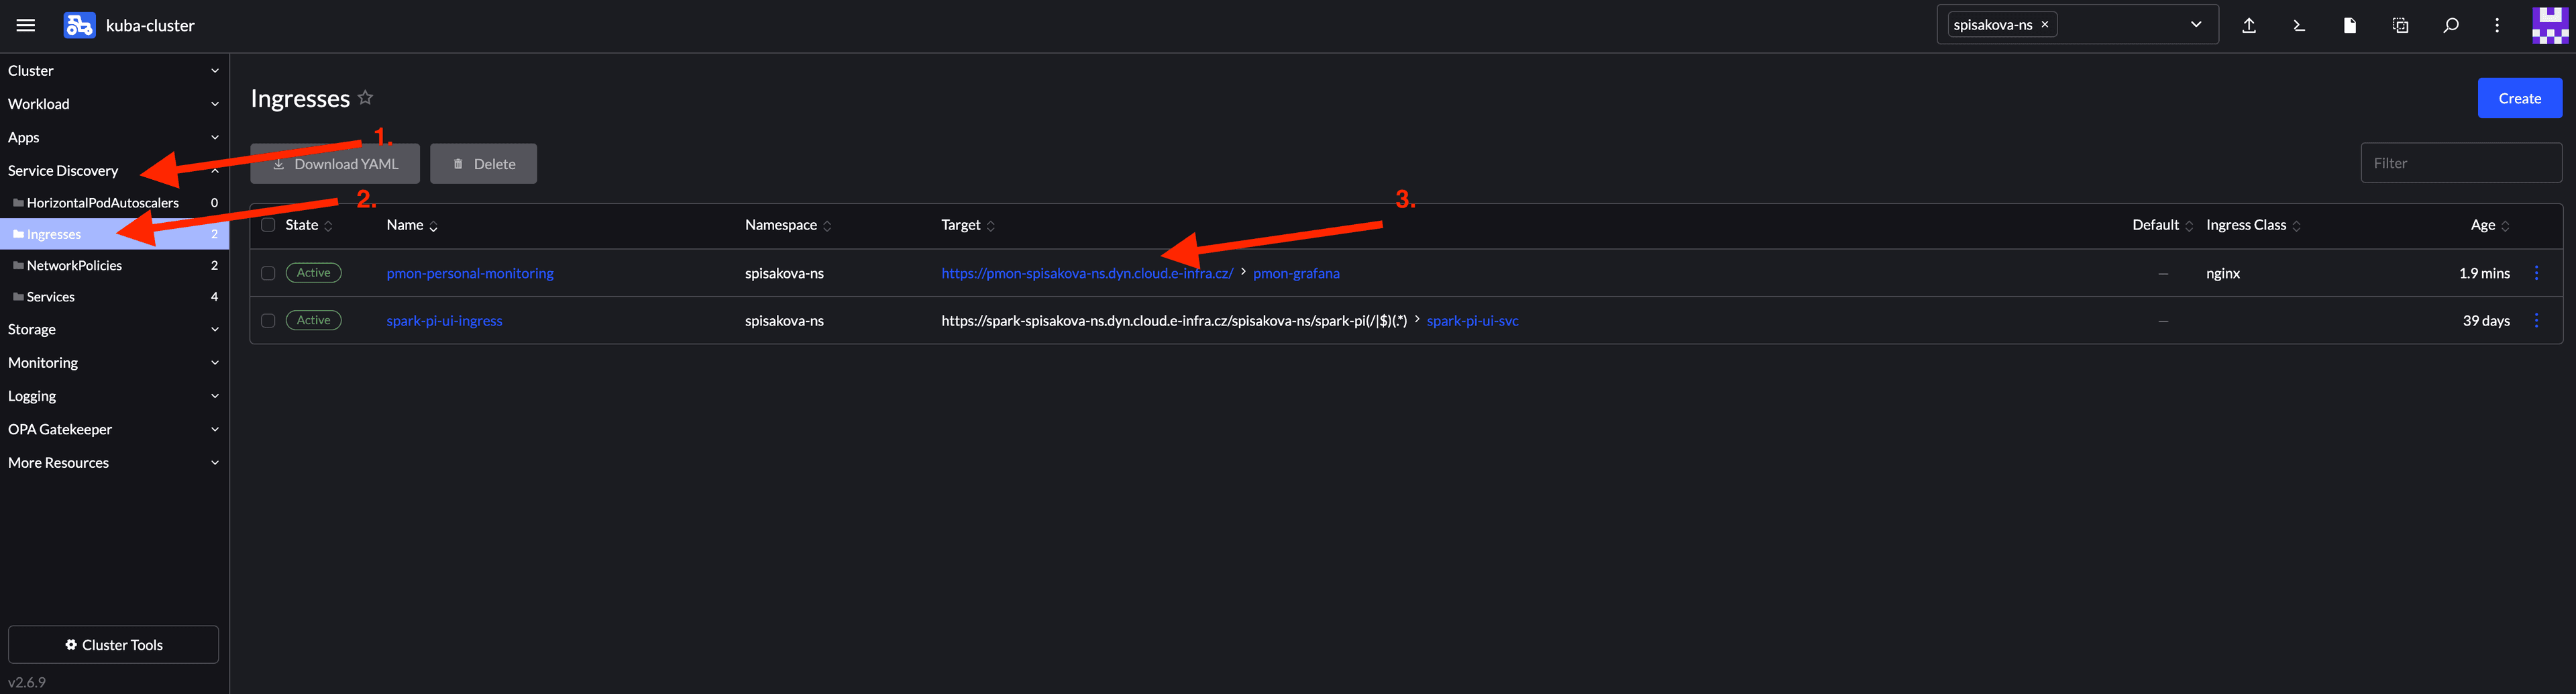2576x694 pixels.
Task: Click the user avatar in the top right
Action: tap(2549, 25)
